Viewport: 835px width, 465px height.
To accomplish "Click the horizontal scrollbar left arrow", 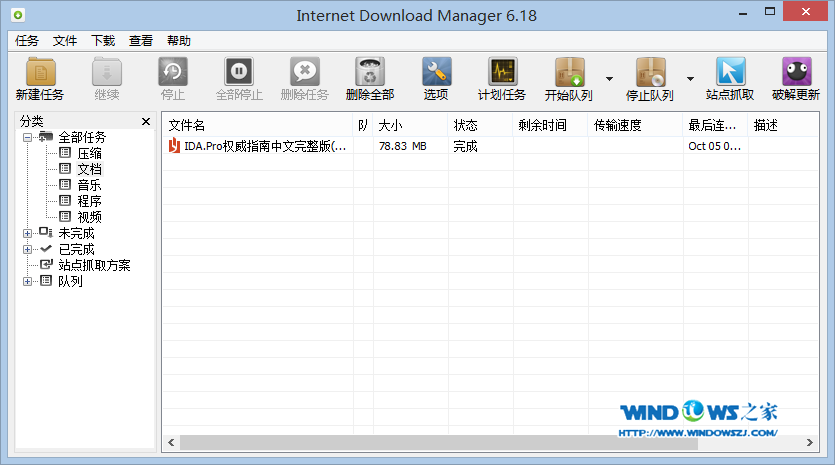I will (x=171, y=443).
